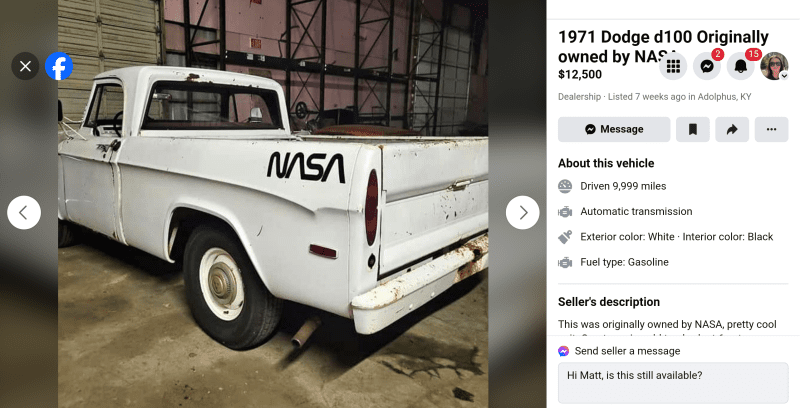
Task: Click the paint icon beside Exterior color
Action: 565,237
